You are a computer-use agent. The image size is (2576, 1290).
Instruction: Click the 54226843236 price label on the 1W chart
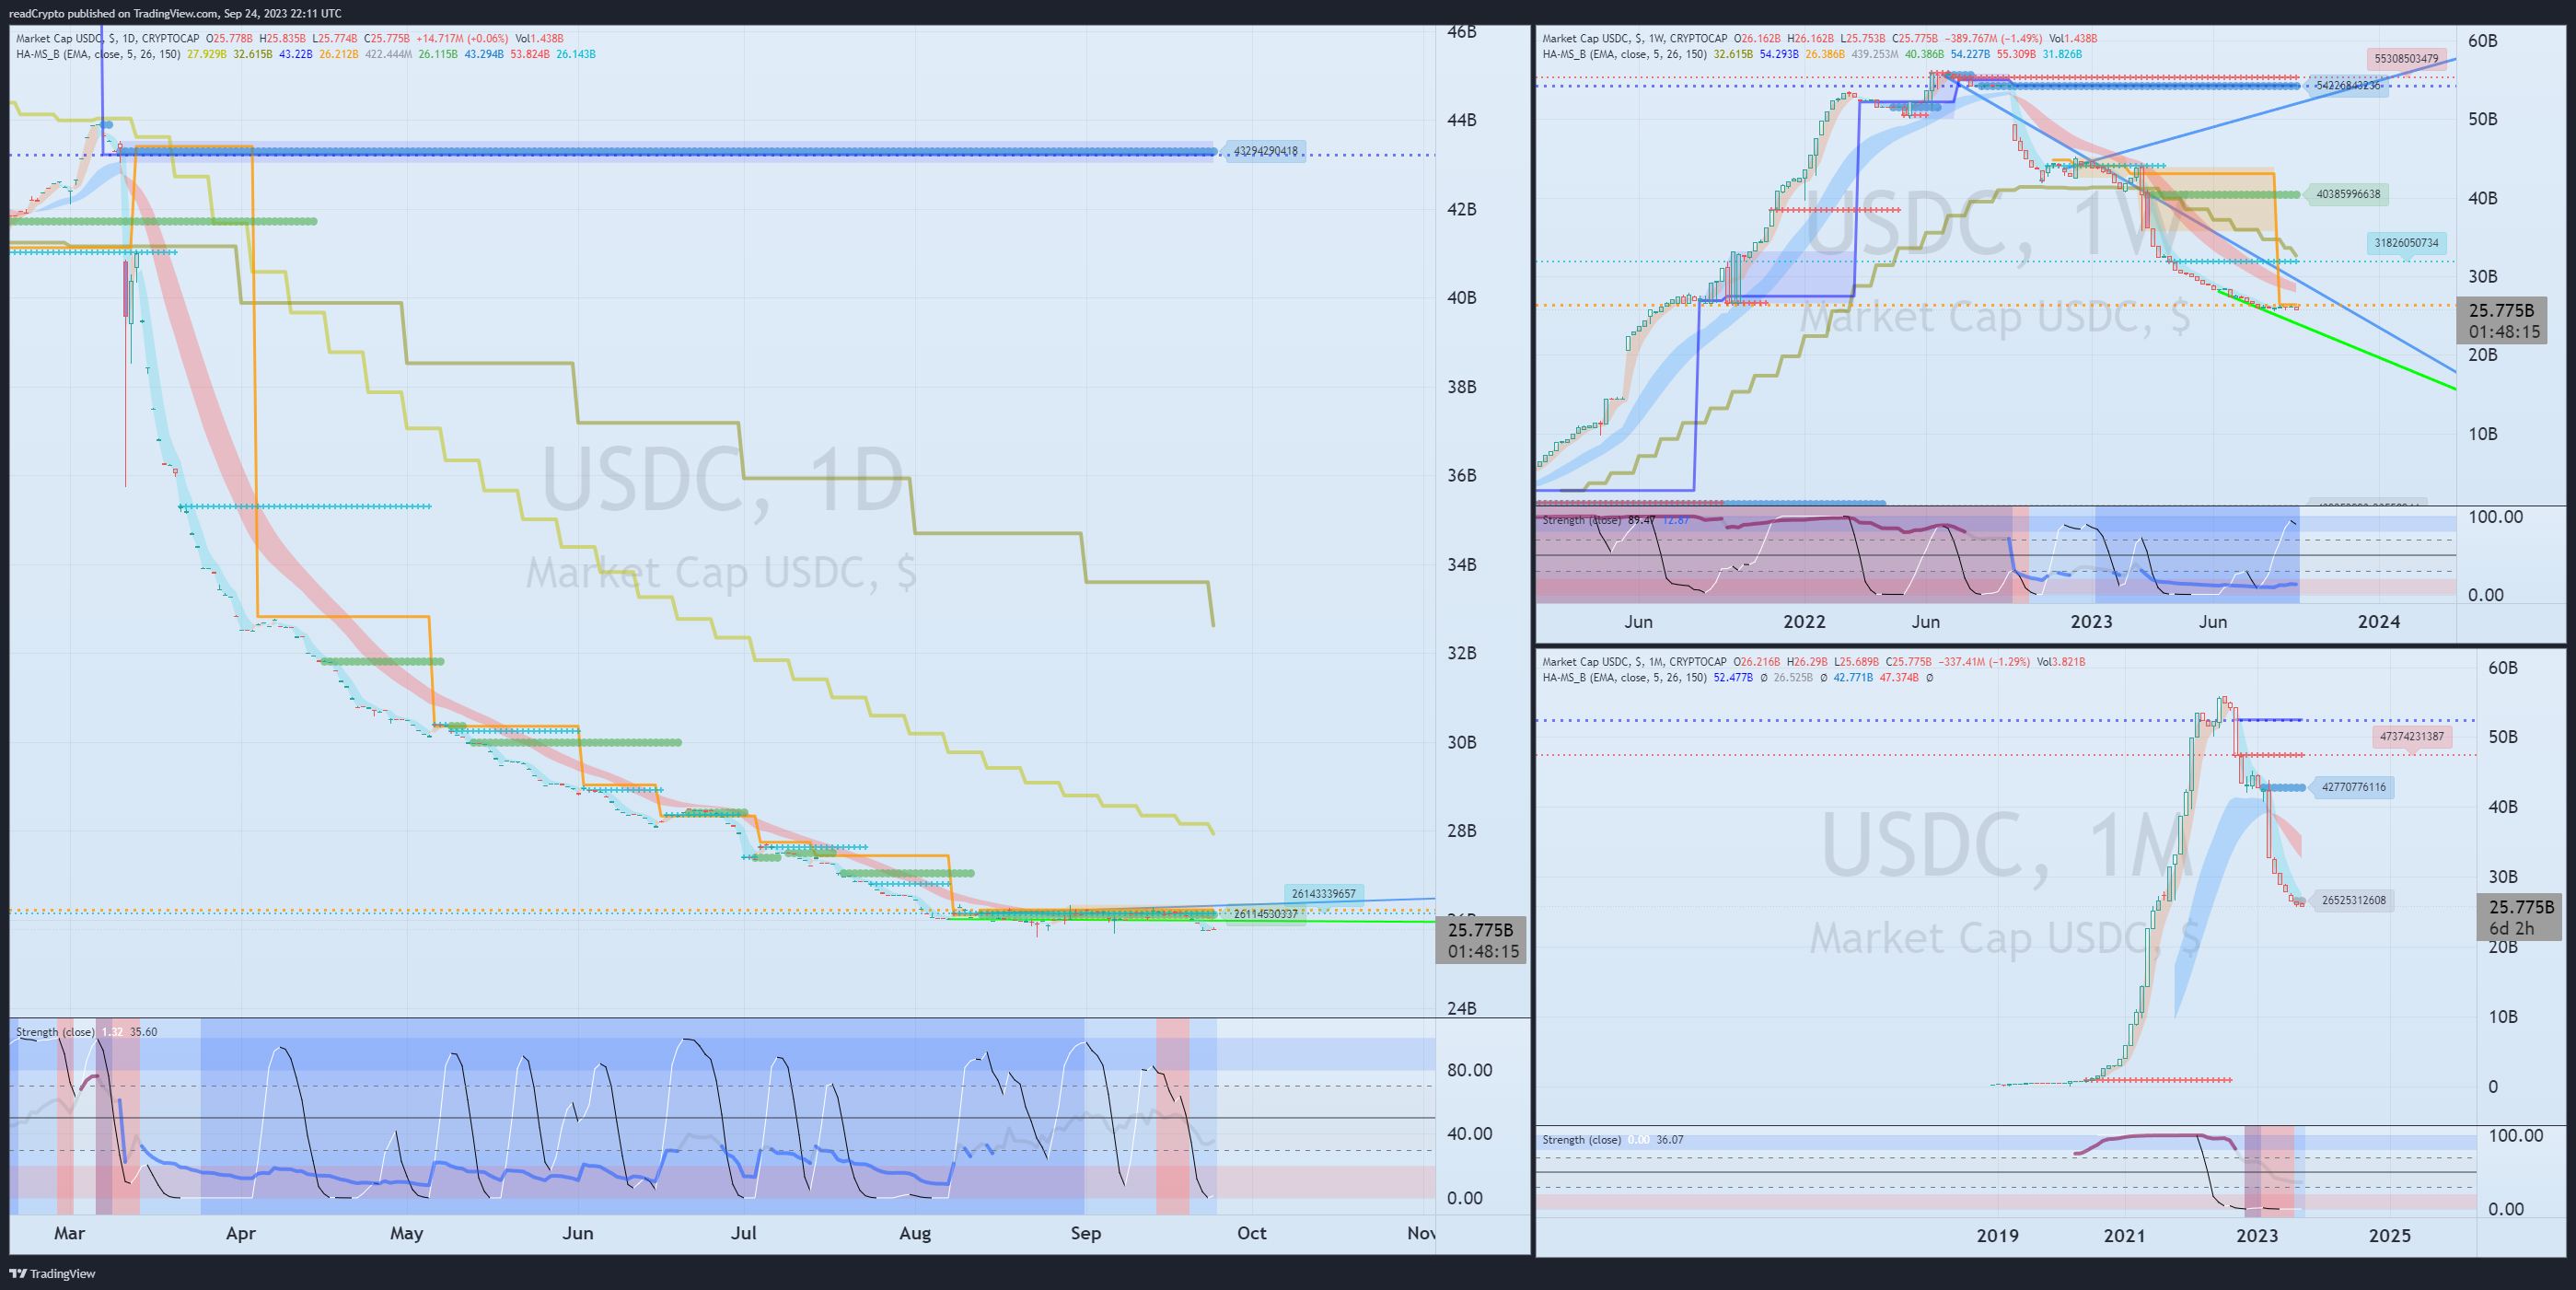click(x=2347, y=85)
